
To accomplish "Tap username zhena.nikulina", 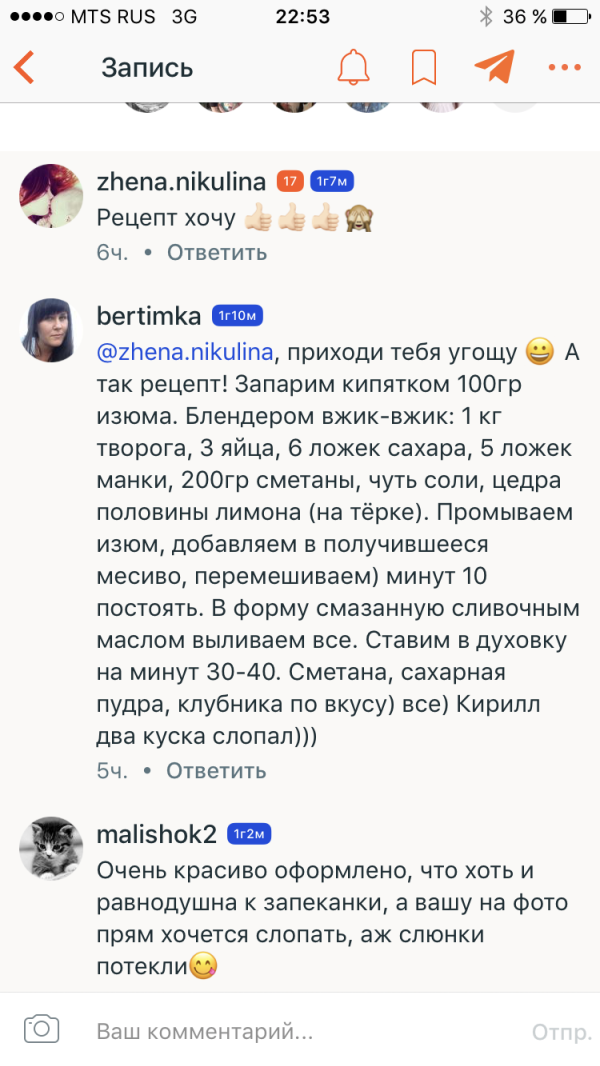I will click(x=181, y=181).
